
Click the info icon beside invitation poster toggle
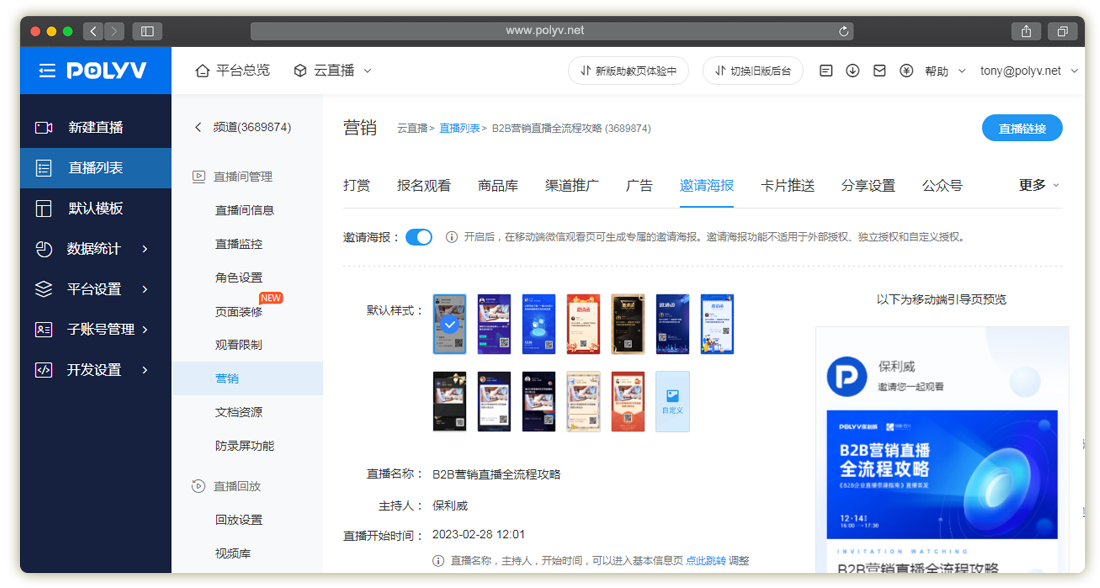(x=451, y=237)
